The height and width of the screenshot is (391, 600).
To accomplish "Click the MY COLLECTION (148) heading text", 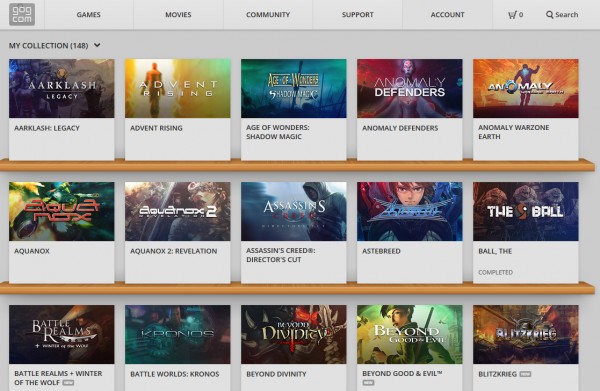I will point(49,46).
